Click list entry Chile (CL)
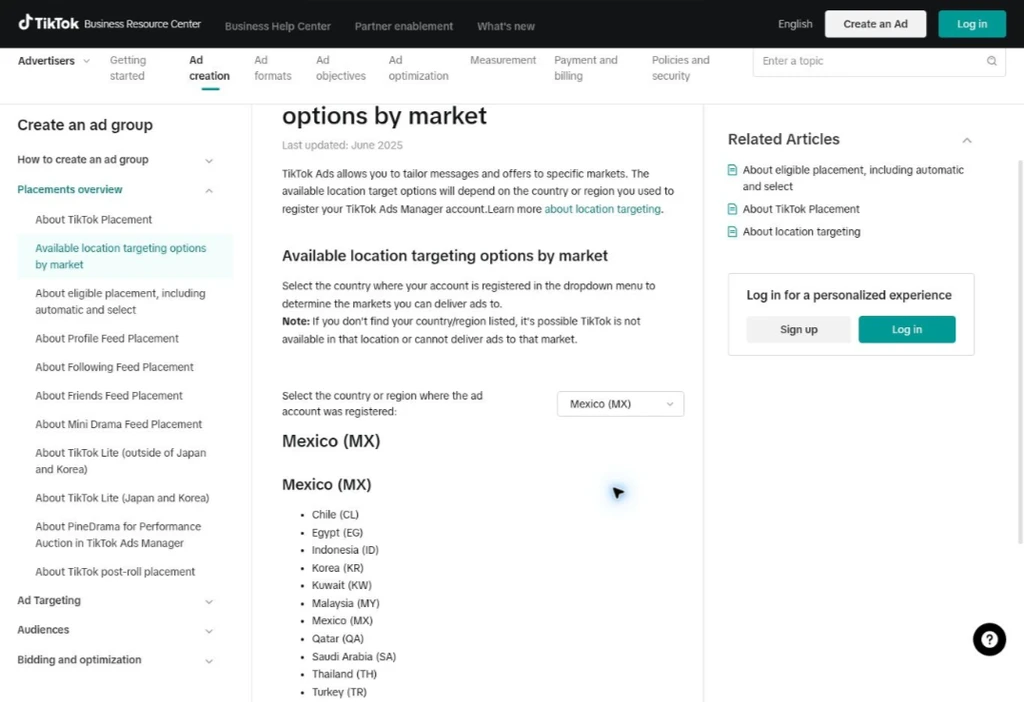The image size is (1024, 702). (335, 515)
